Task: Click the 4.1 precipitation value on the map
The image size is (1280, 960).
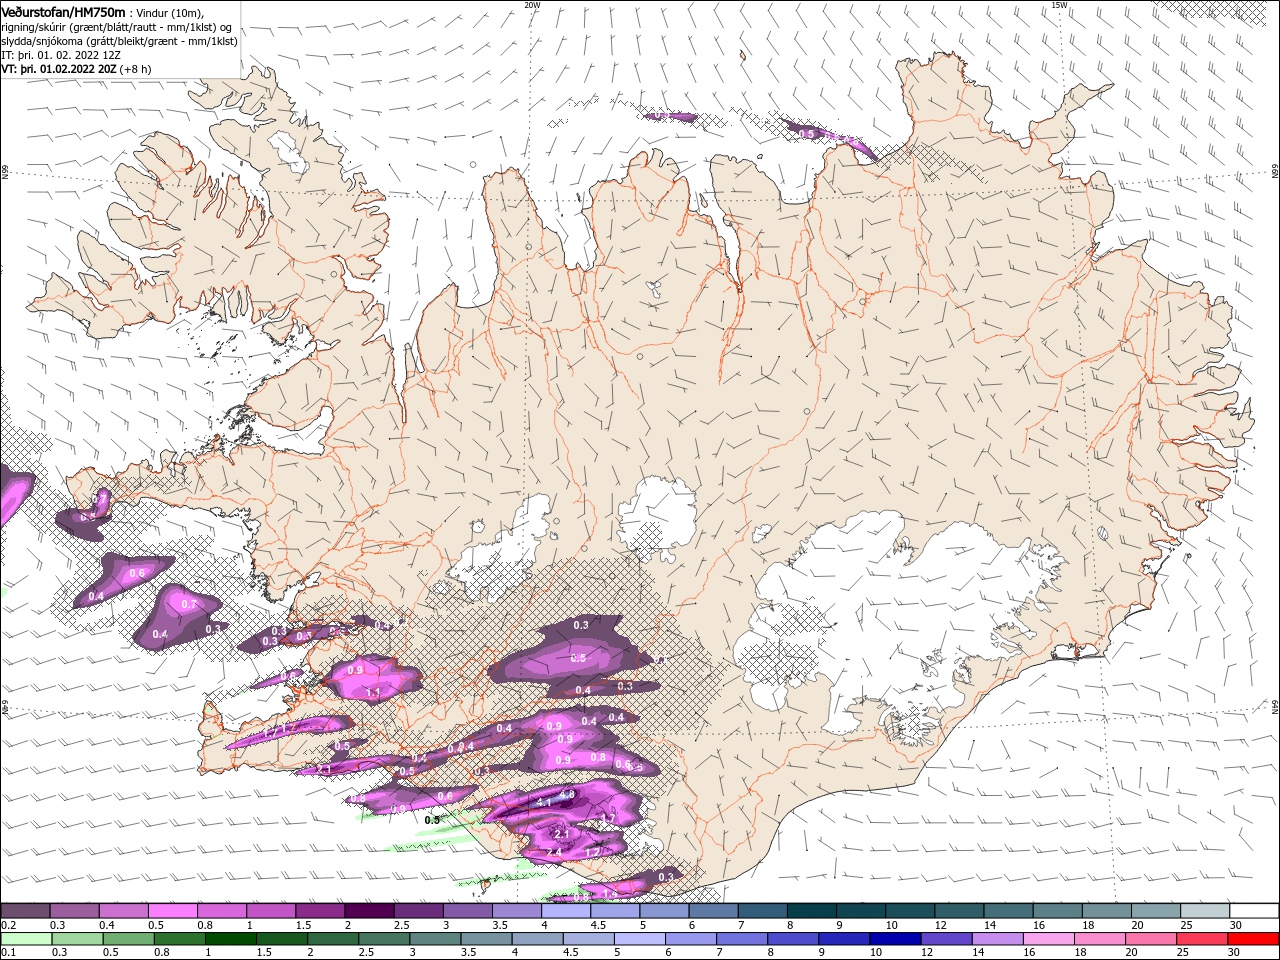Action: (x=544, y=803)
